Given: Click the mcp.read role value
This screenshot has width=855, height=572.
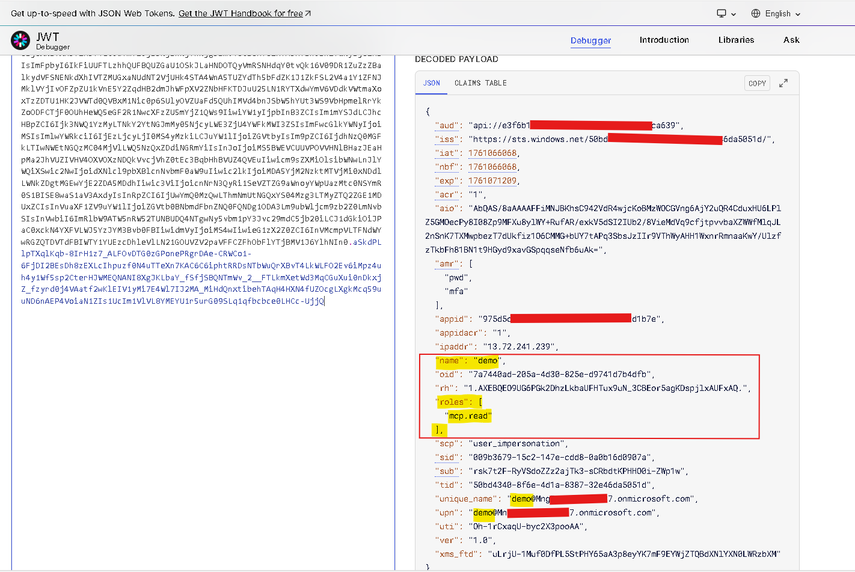Looking at the screenshot, I should 468,416.
